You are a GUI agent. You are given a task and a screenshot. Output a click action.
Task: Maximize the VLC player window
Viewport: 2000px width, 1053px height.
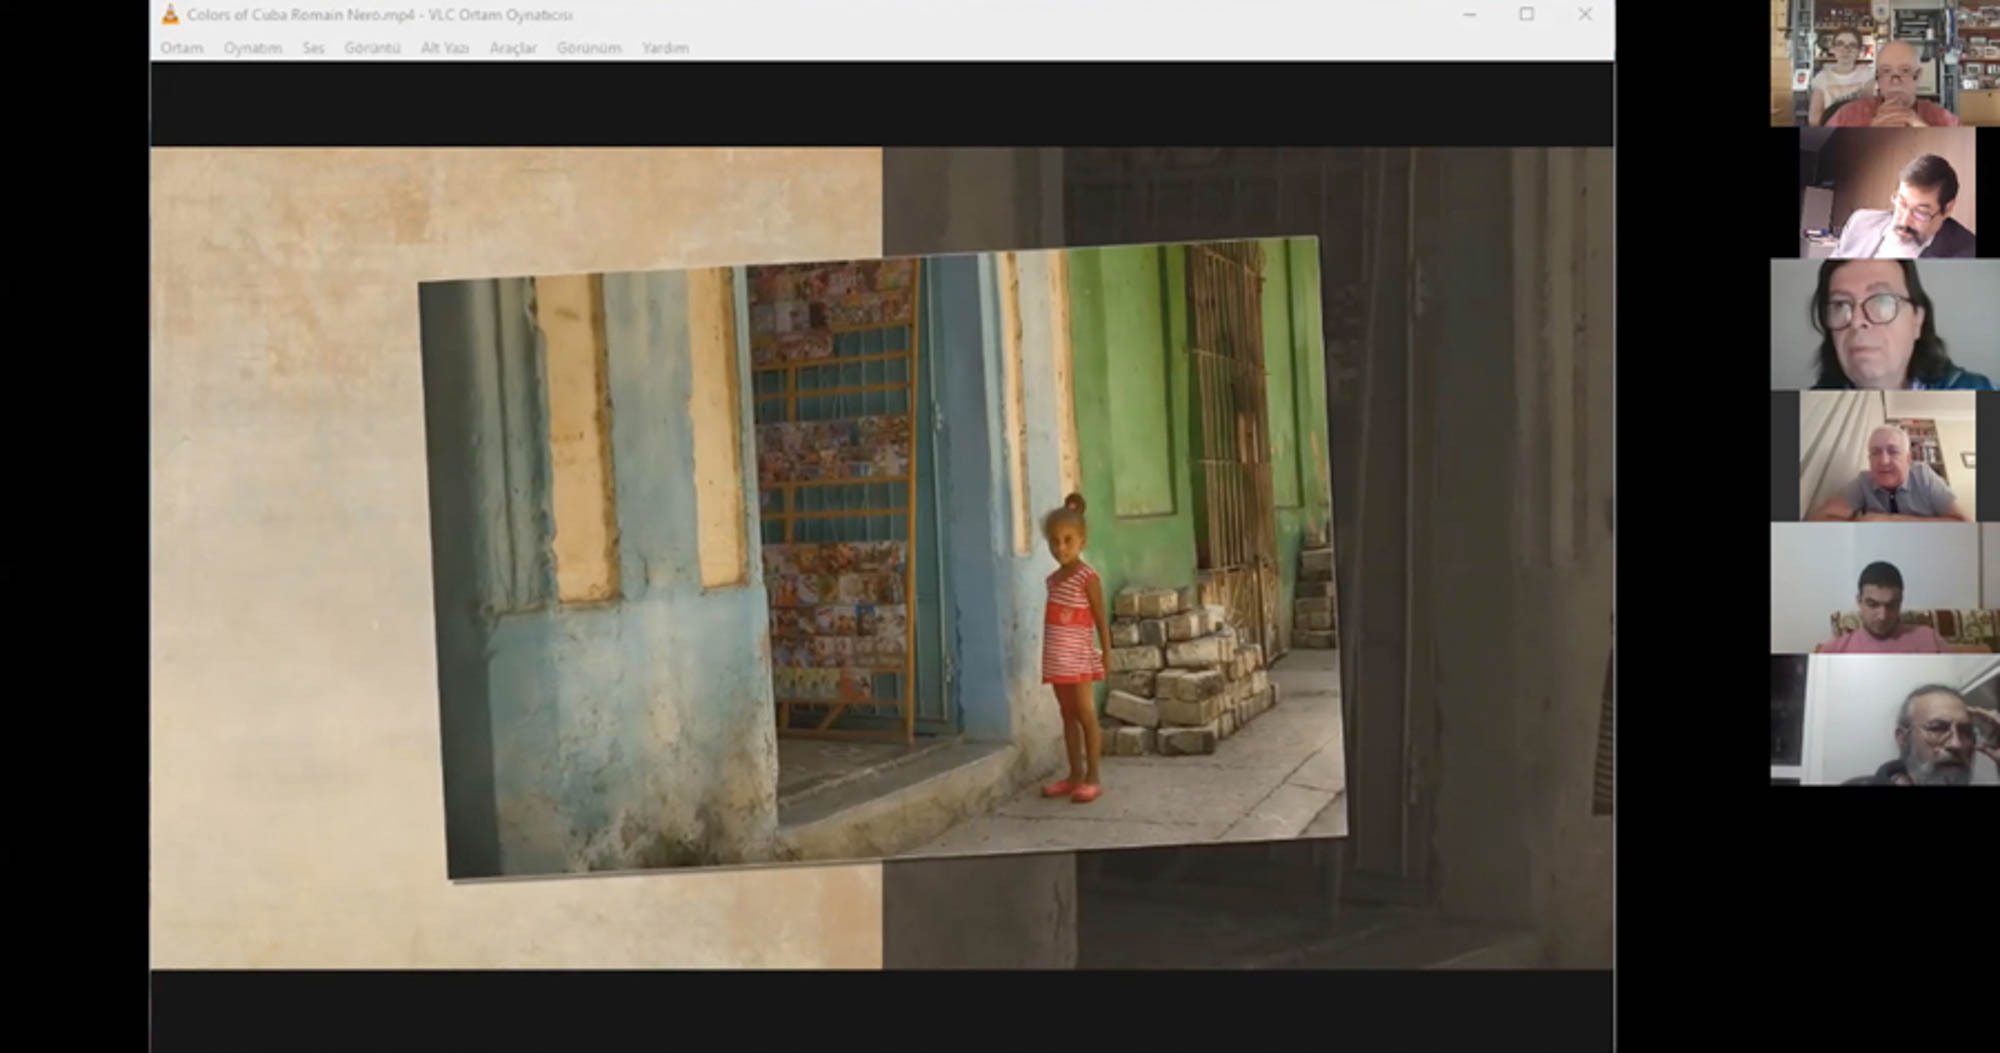pyautogui.click(x=1526, y=14)
